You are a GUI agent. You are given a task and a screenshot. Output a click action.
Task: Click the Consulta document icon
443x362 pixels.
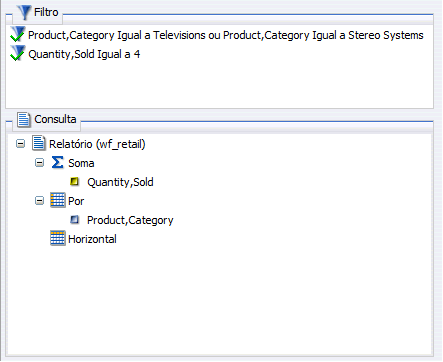(24, 120)
